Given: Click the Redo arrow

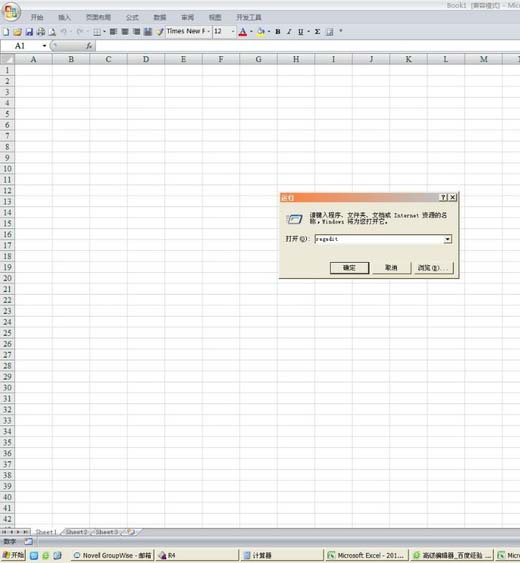Looking at the screenshot, I should pyautogui.click(x=80, y=32).
